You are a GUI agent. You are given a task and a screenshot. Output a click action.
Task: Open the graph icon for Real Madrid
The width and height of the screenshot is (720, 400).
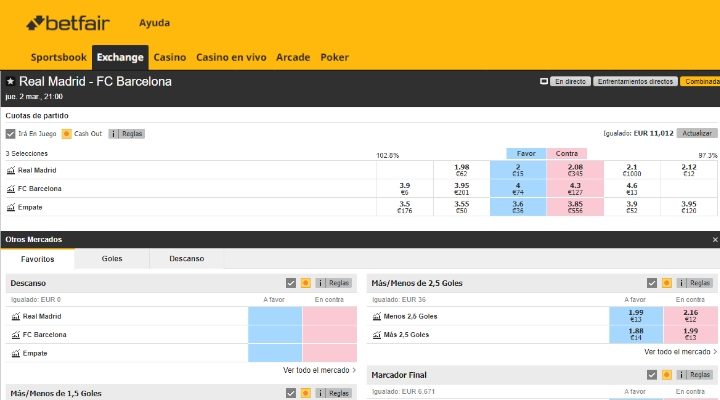click(x=11, y=170)
